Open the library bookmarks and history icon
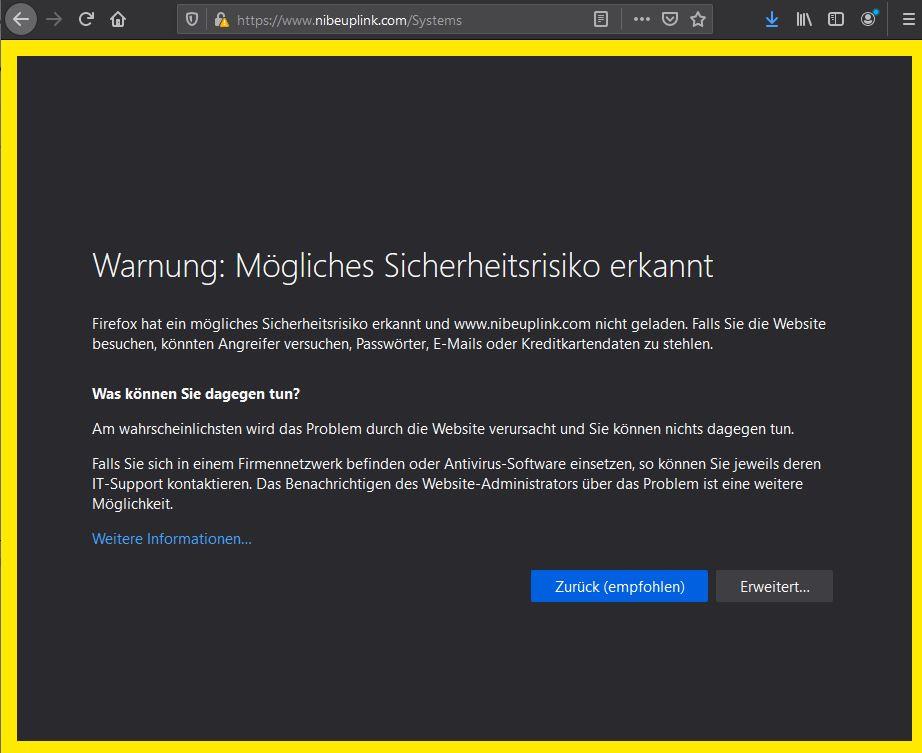Screen dimensions: 922x753 804,19
